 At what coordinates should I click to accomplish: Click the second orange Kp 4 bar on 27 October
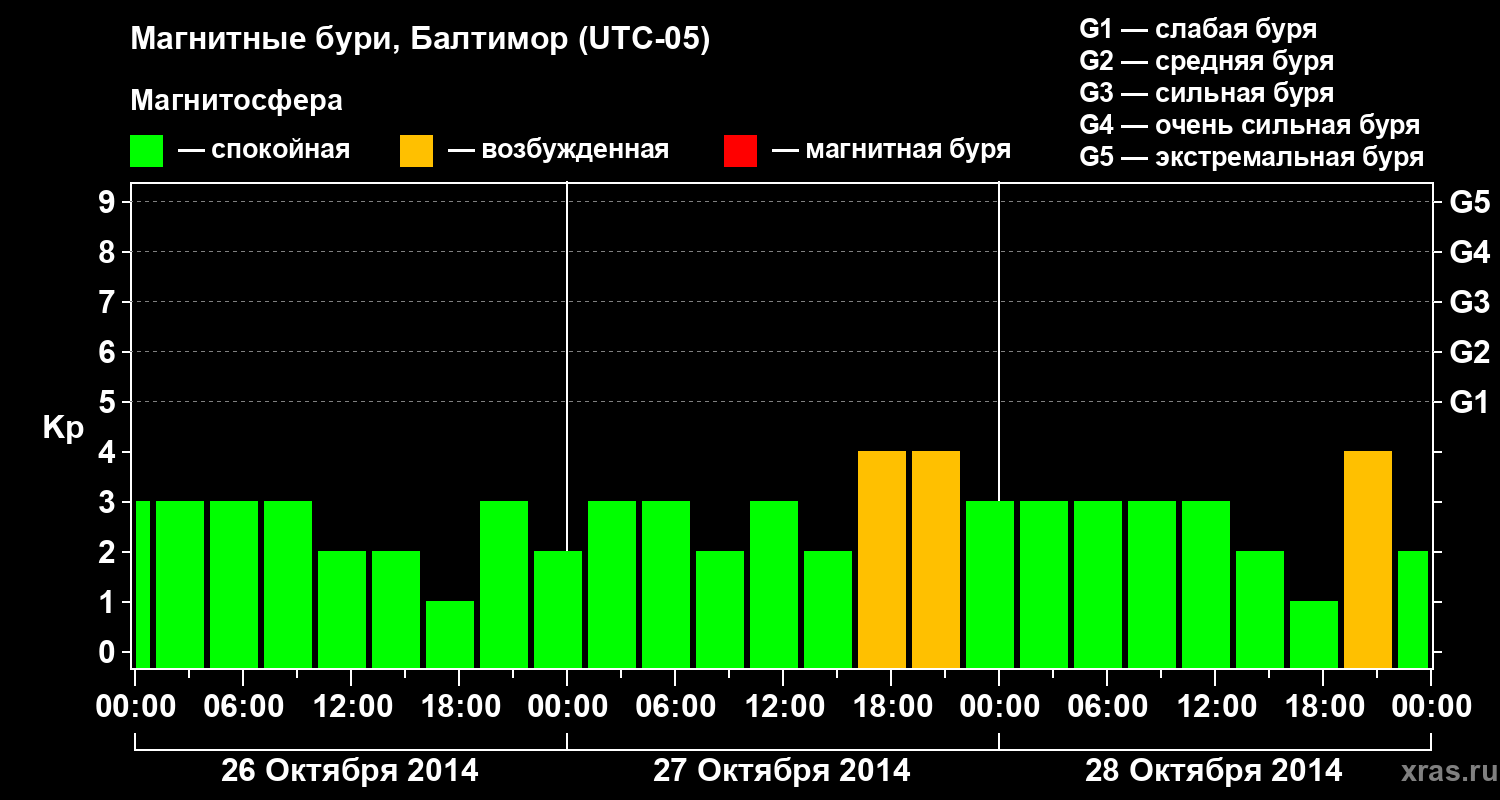[x=936, y=560]
